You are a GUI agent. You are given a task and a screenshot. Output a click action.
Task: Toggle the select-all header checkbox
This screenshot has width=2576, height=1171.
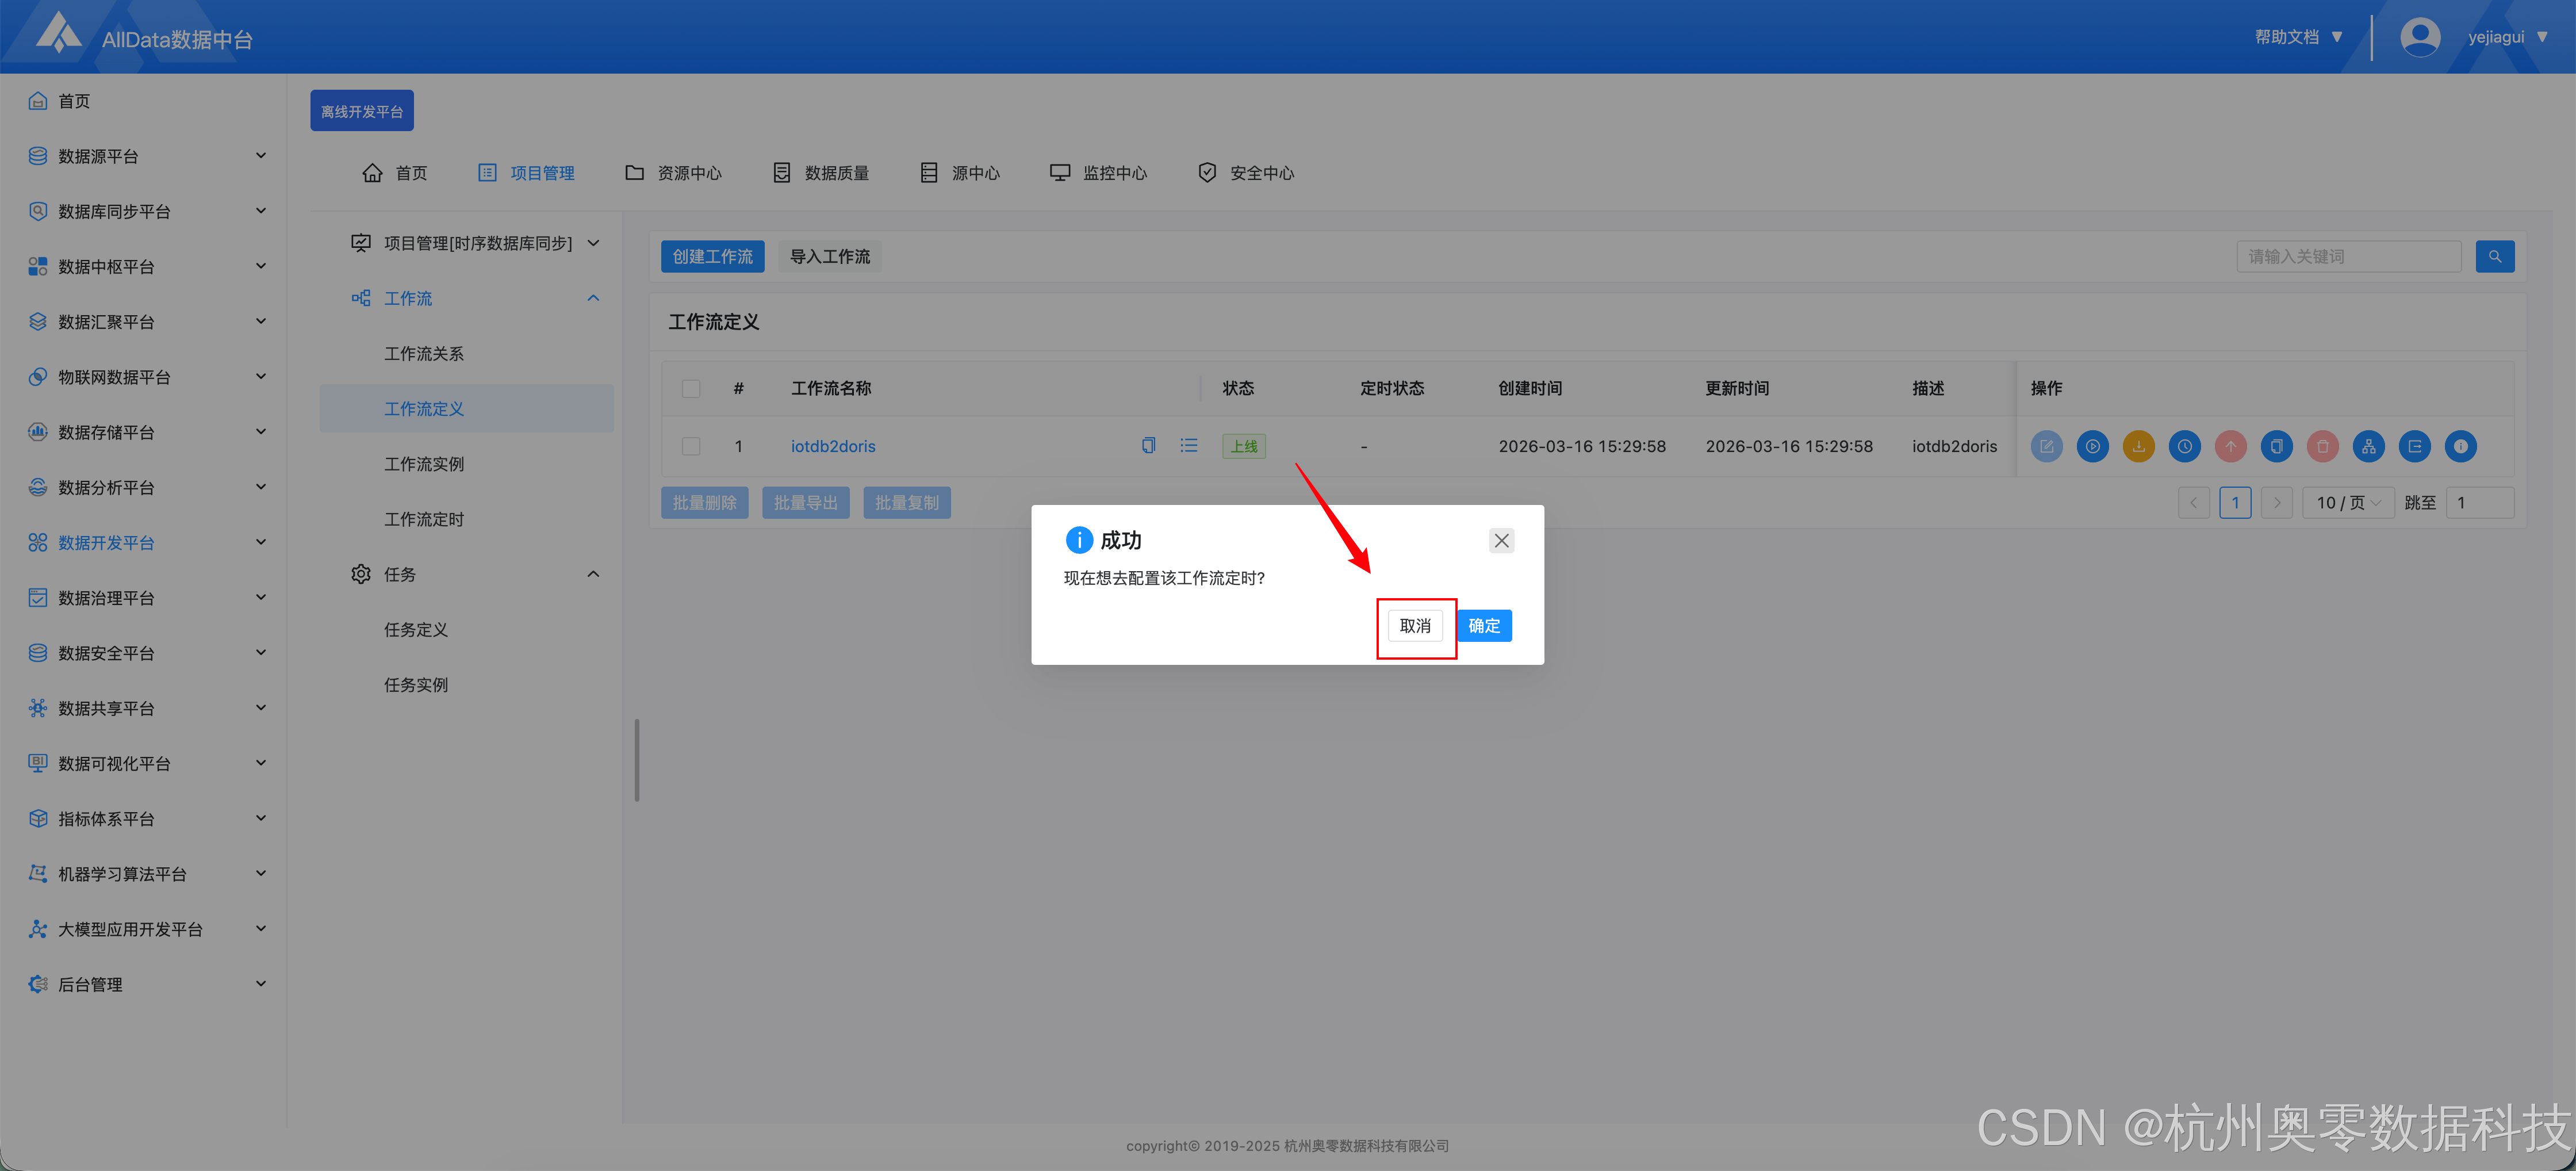[691, 388]
